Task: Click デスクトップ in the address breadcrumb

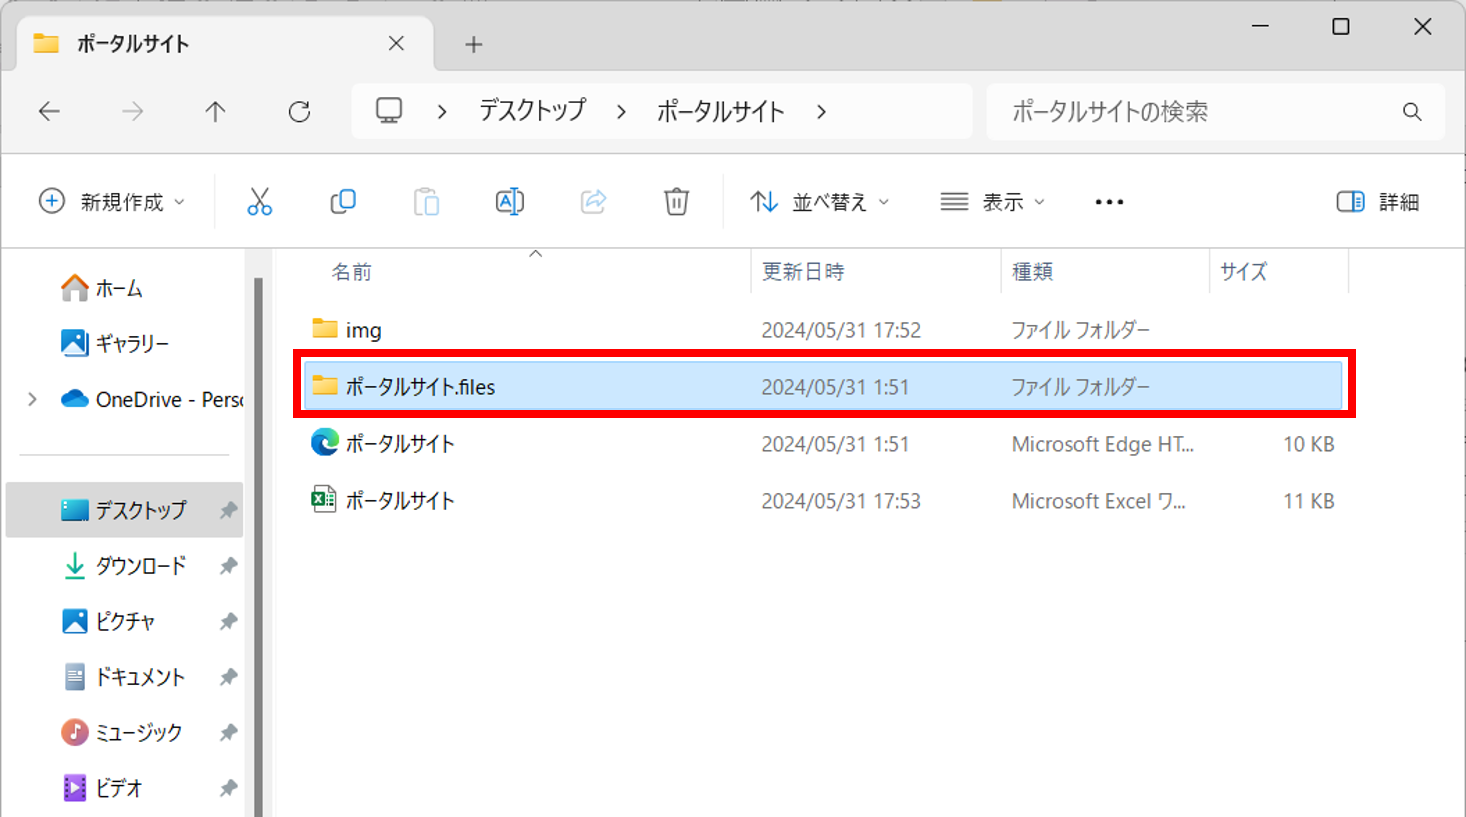Action: pos(532,111)
